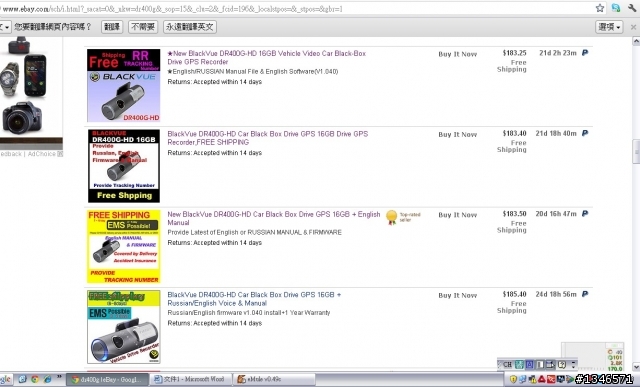The height and width of the screenshot is (387, 640).
Task: Click the 翻譯 translate button
Action: [x=112, y=27]
